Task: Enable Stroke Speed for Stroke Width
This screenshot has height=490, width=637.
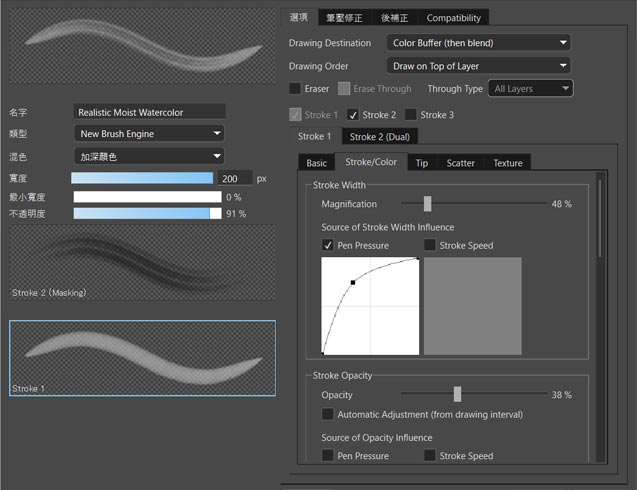Action: point(430,245)
